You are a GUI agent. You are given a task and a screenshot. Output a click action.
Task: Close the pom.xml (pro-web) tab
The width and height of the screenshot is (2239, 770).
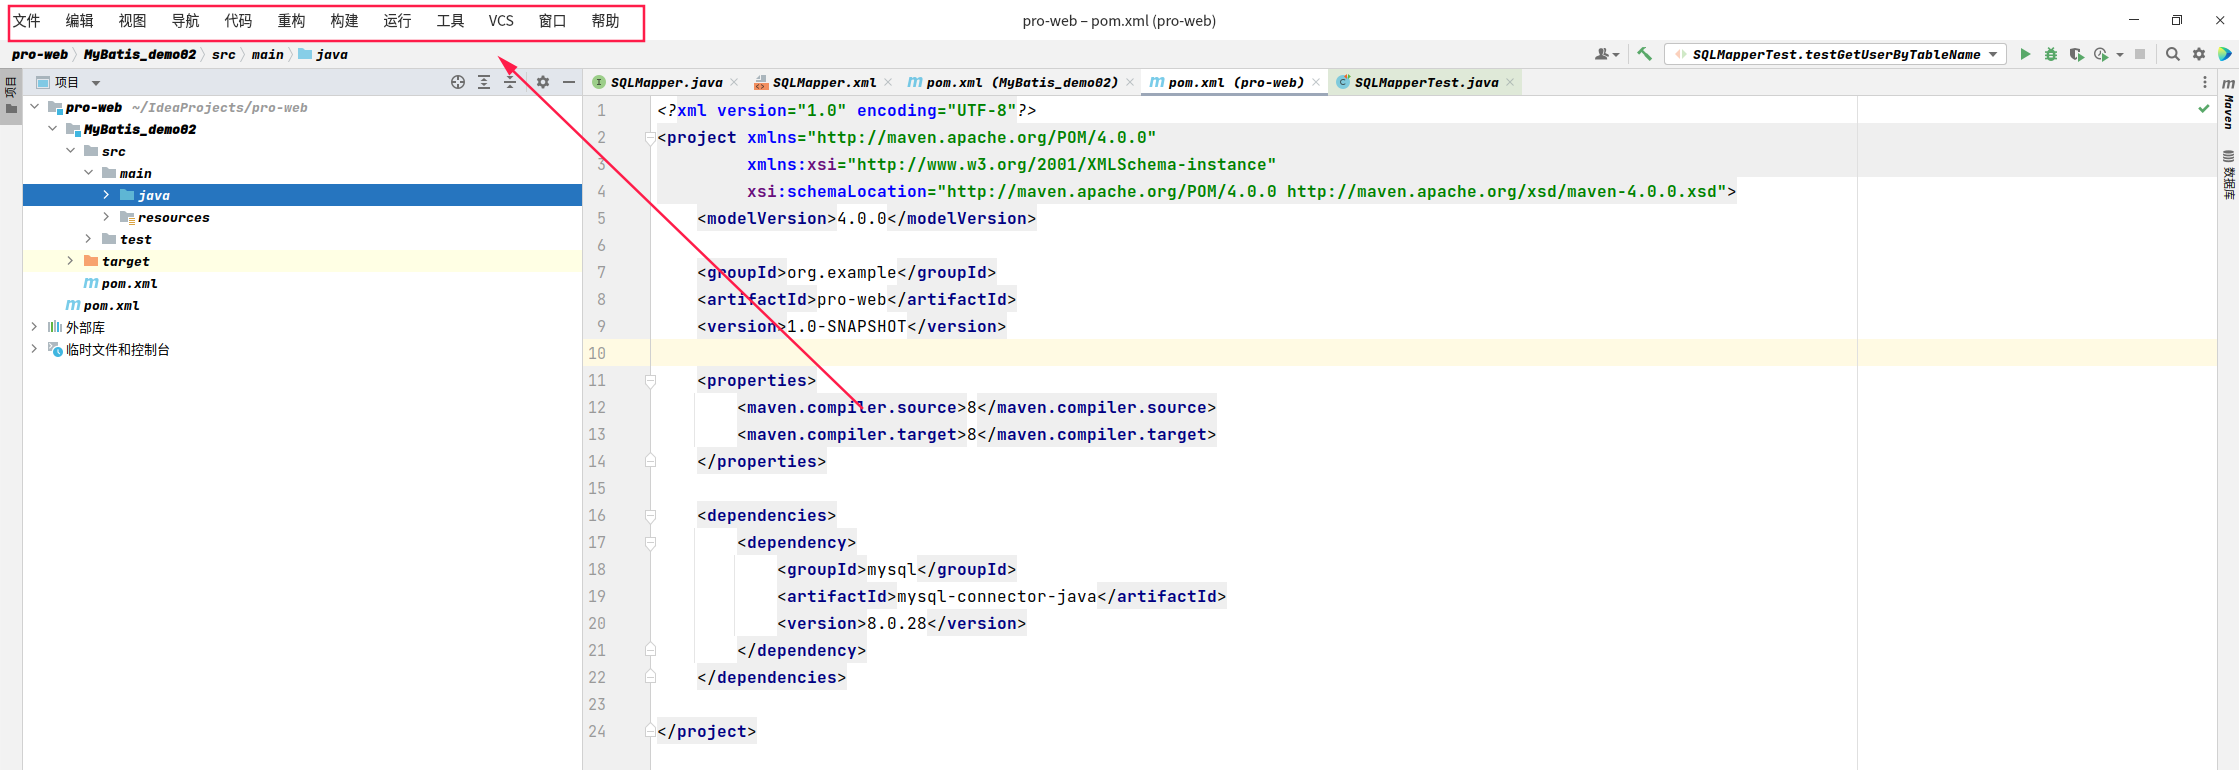(1316, 82)
